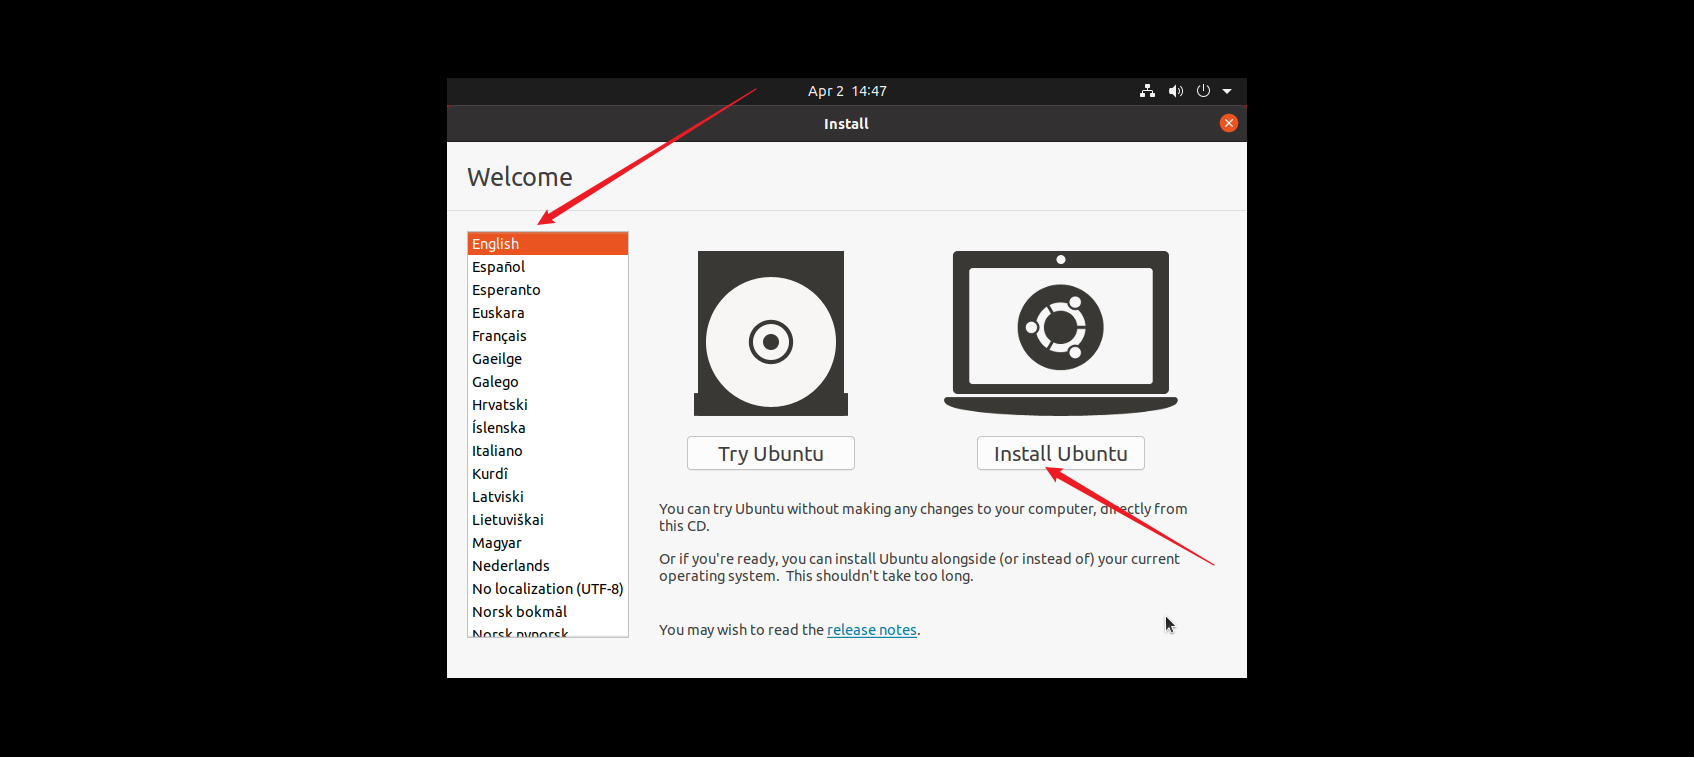Select Norsk bokmål language
Viewport: 1694px width, 757px height.
pyautogui.click(x=548, y=612)
